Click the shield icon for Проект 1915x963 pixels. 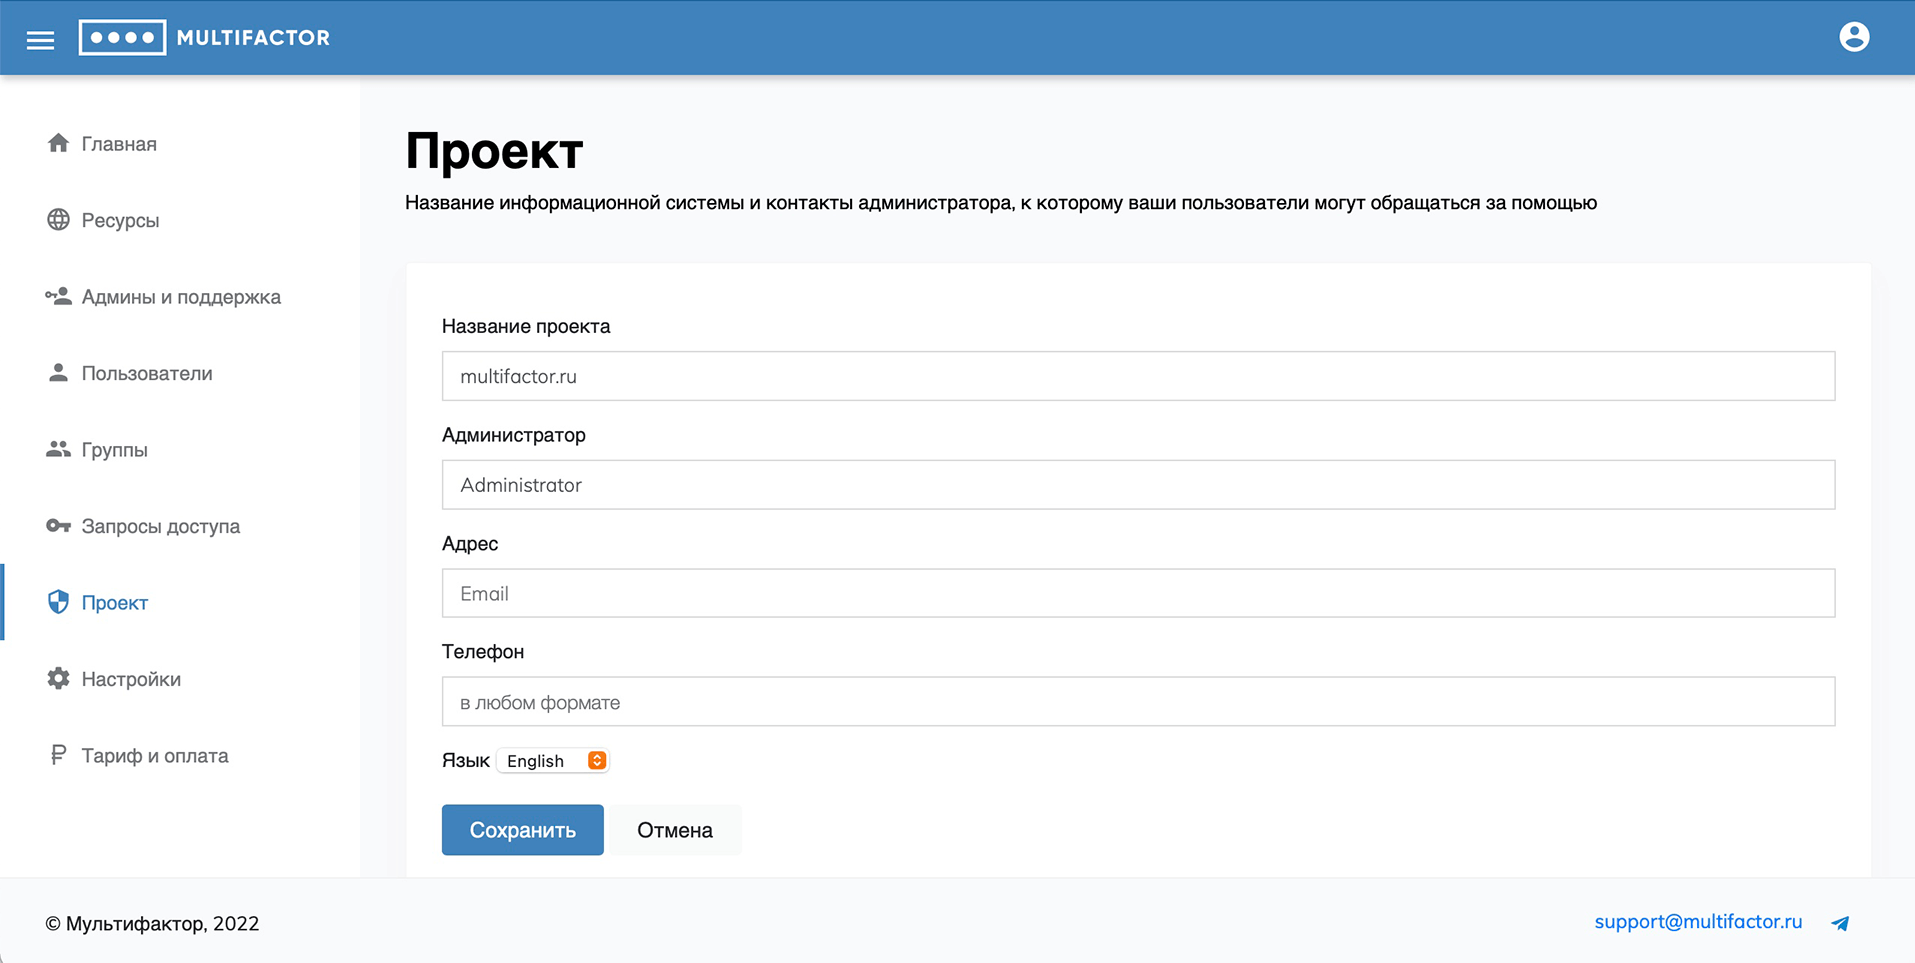(58, 602)
